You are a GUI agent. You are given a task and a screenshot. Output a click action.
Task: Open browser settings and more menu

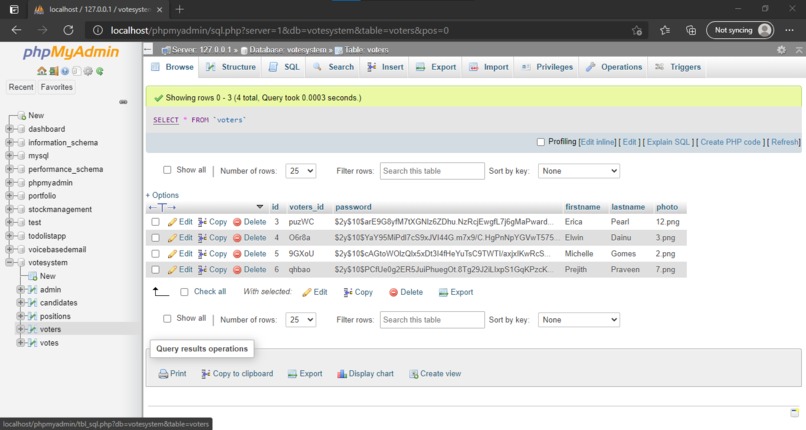(x=790, y=30)
